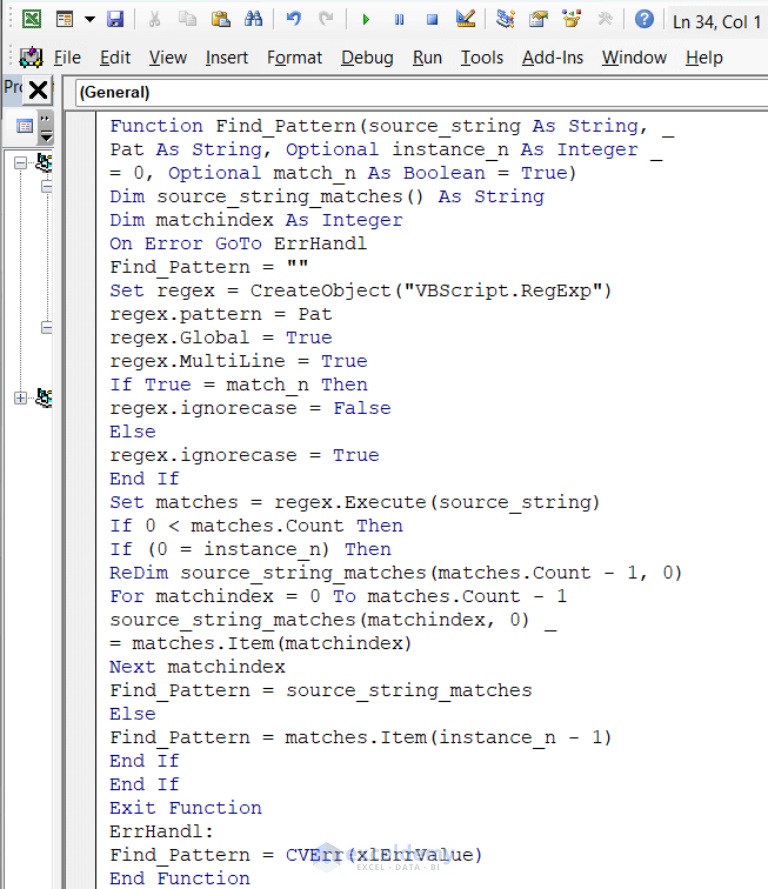Click the Reset stop icon
768x889 pixels.
(x=432, y=20)
